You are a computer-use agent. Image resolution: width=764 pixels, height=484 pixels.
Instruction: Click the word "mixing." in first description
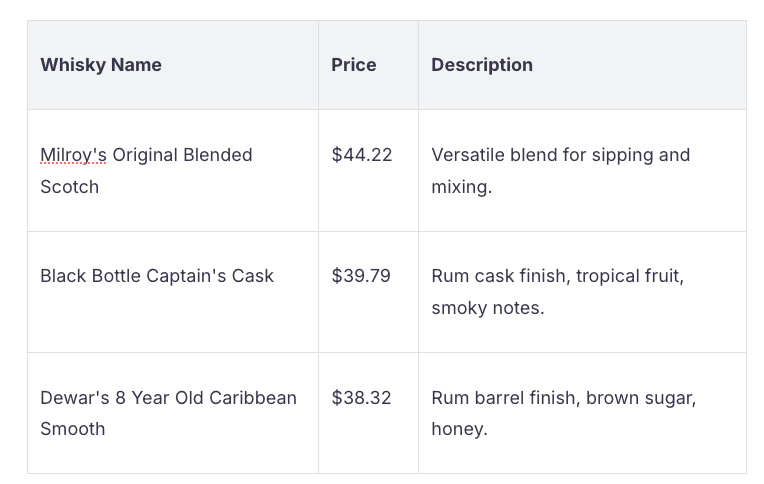pos(462,187)
